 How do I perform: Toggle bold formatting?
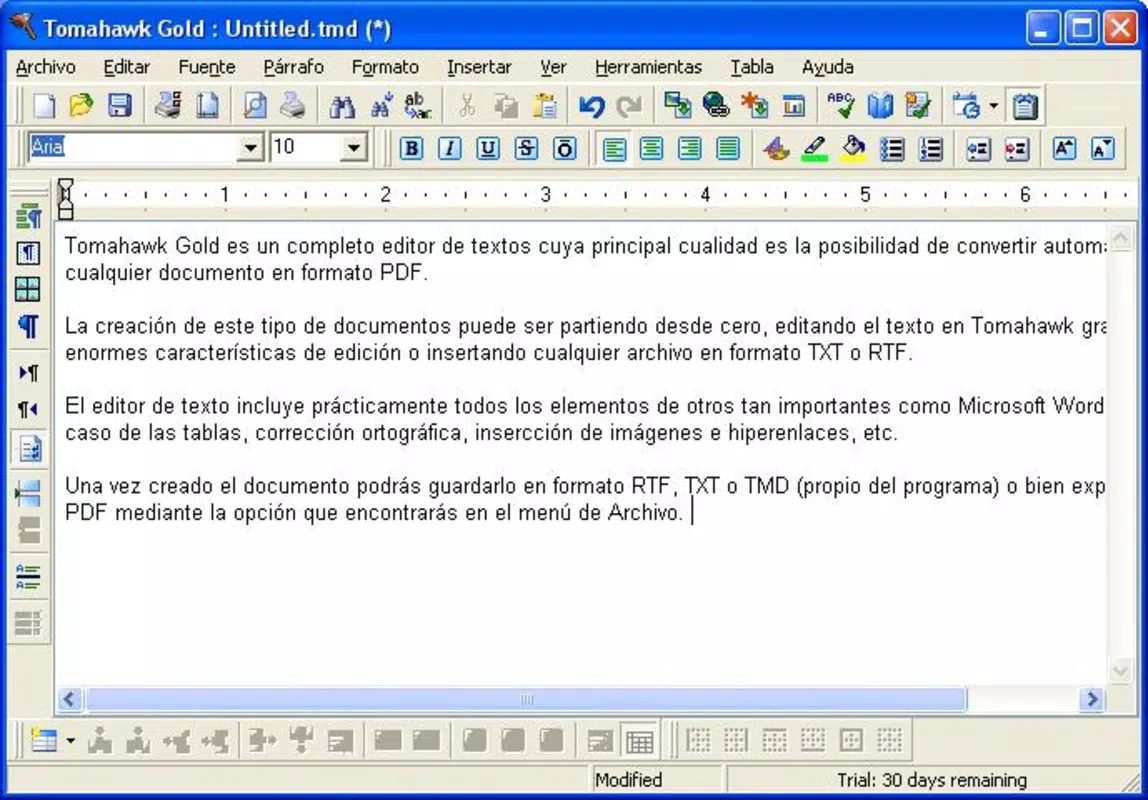[x=411, y=149]
